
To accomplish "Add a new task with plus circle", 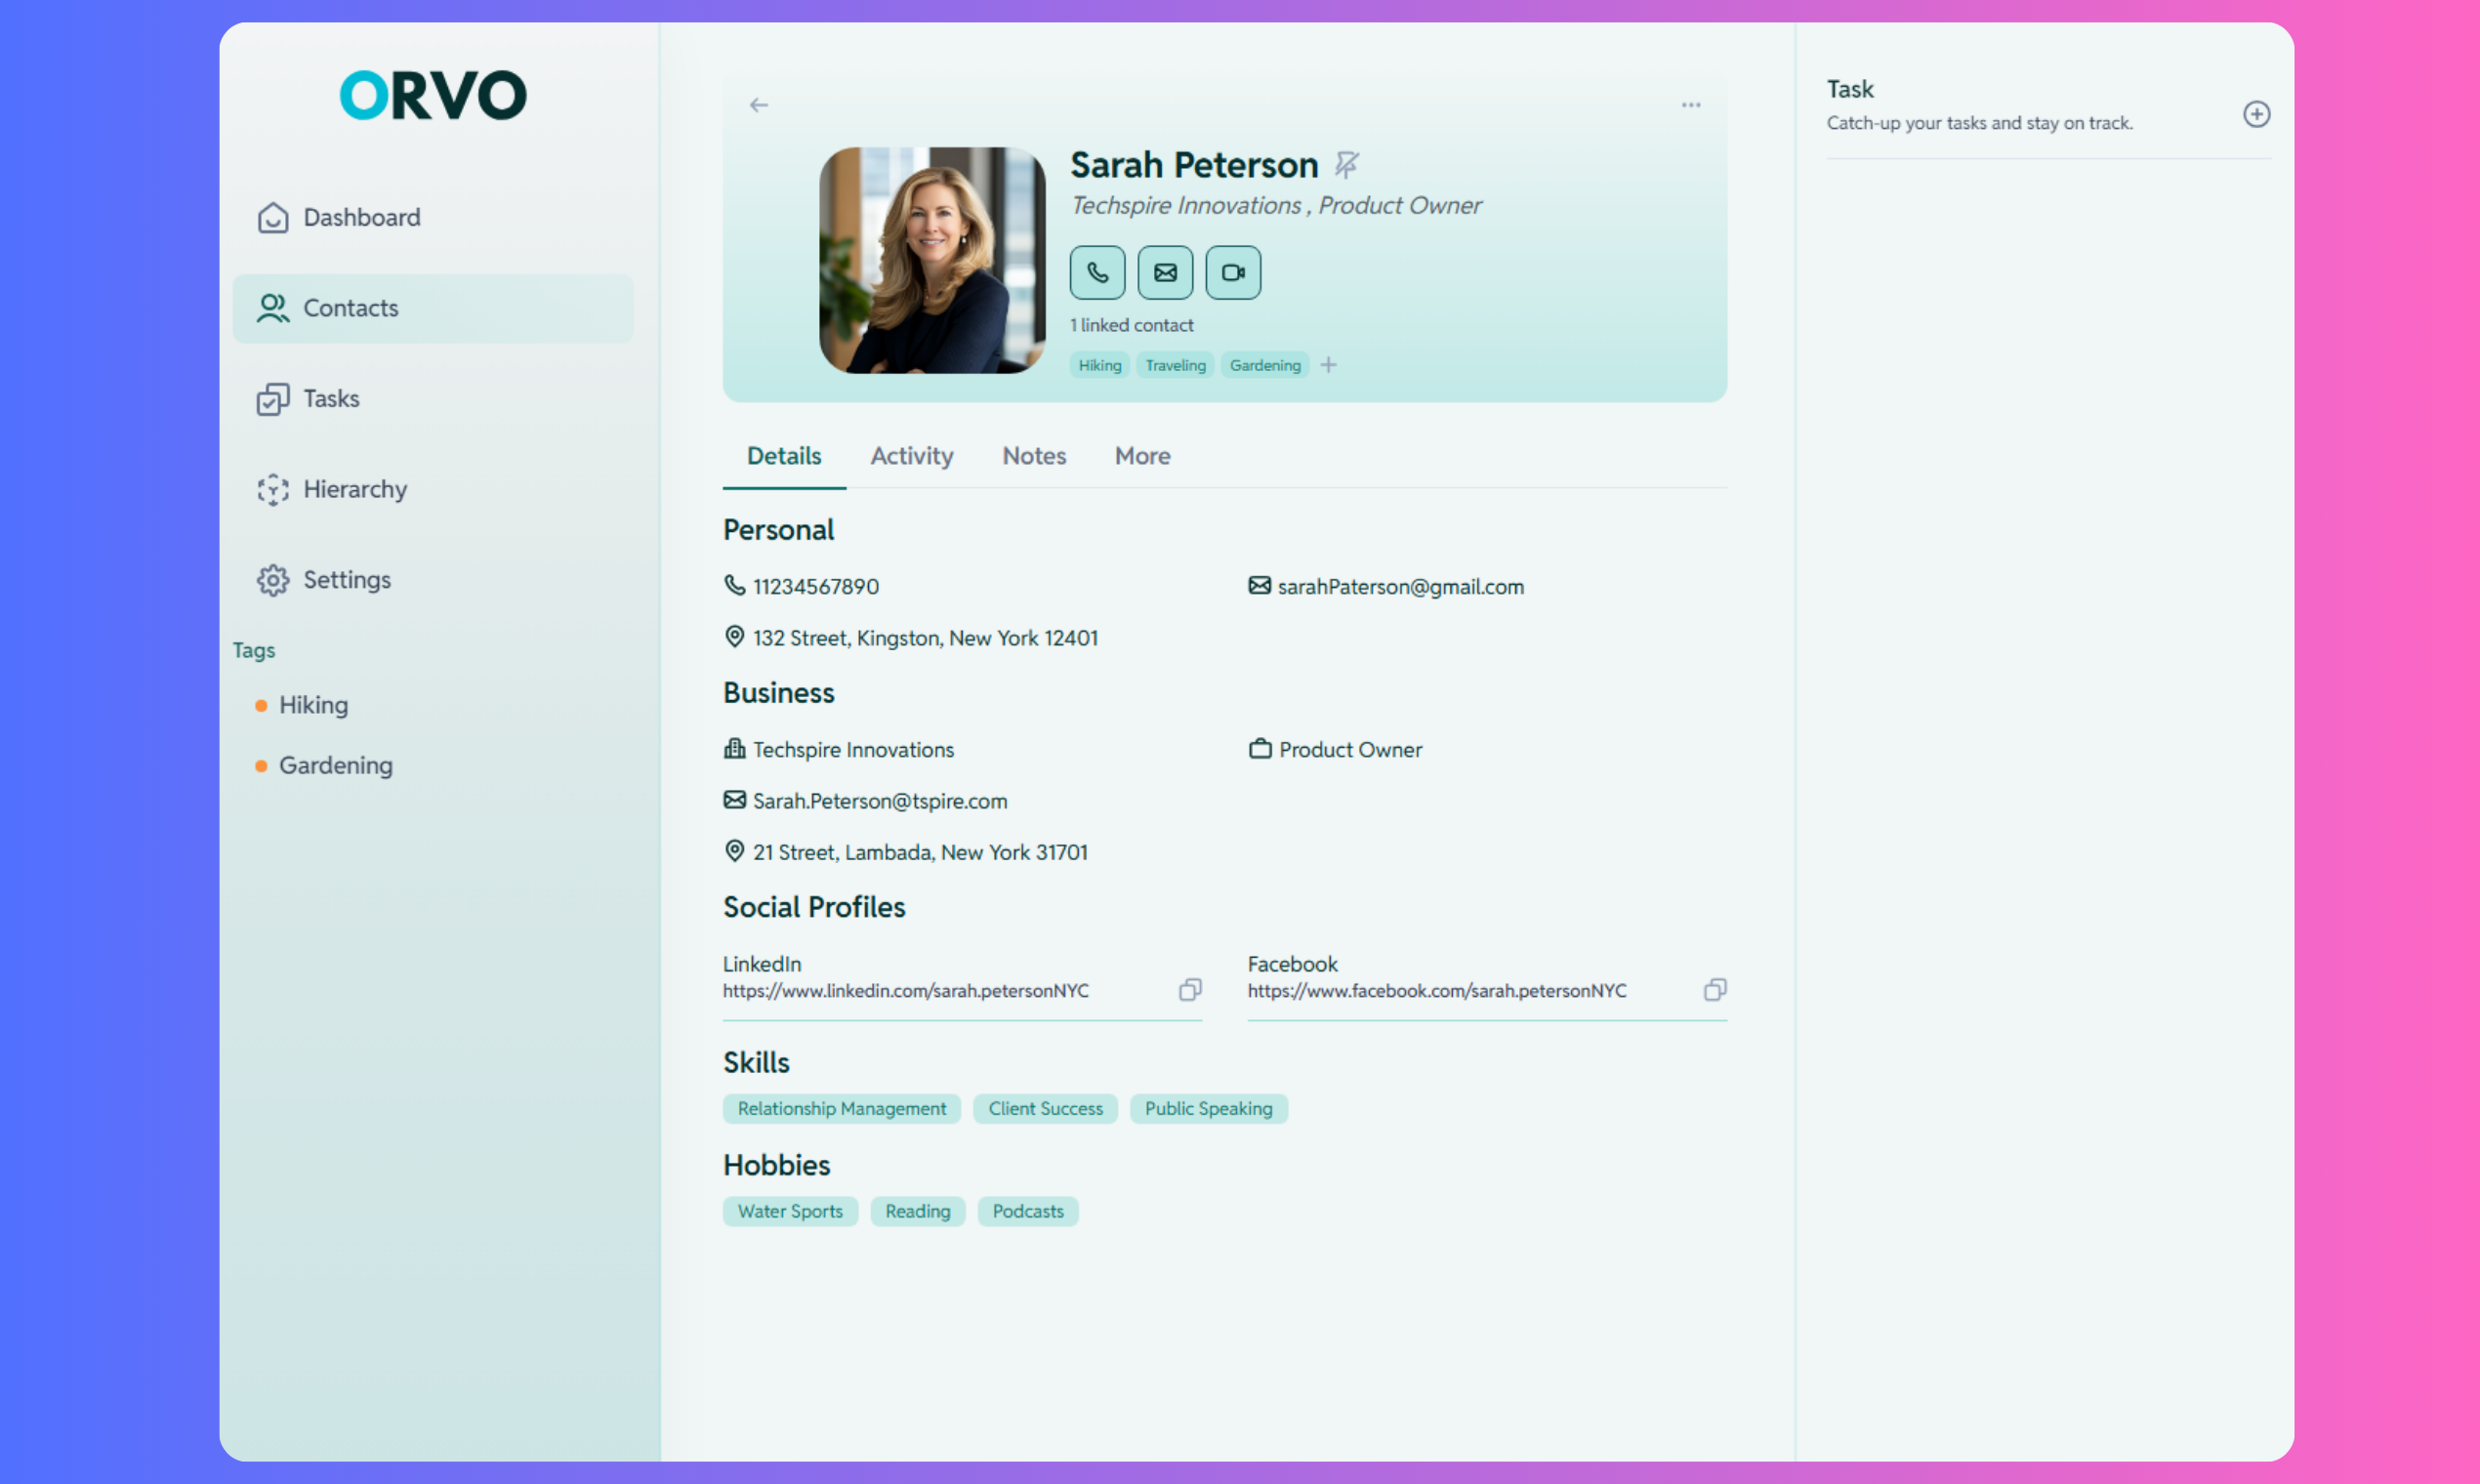I will pyautogui.click(x=2256, y=114).
